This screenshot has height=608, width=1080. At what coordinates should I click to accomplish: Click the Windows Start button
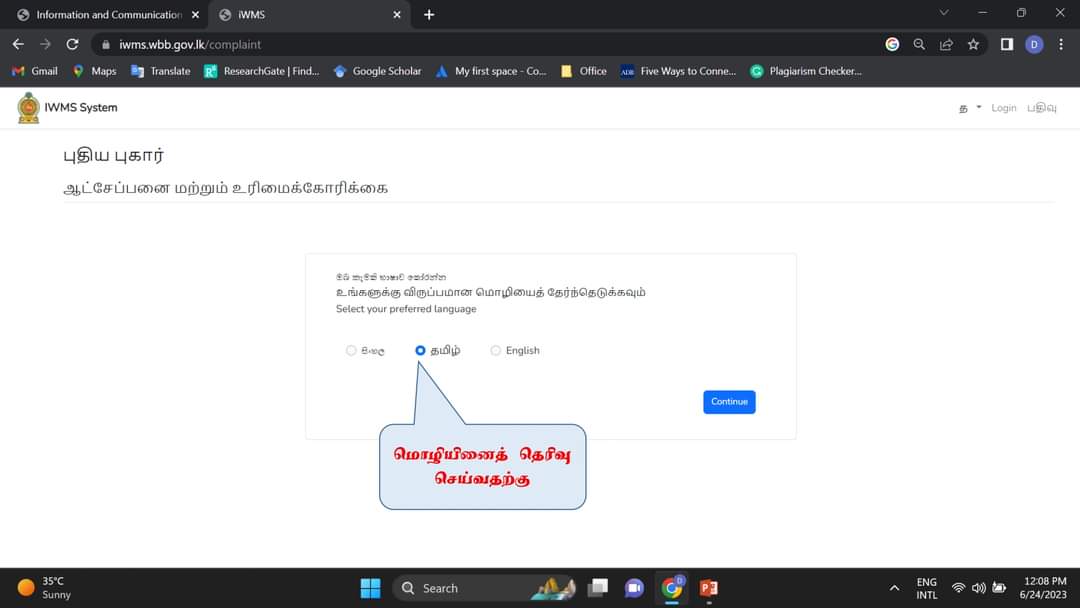tap(371, 588)
